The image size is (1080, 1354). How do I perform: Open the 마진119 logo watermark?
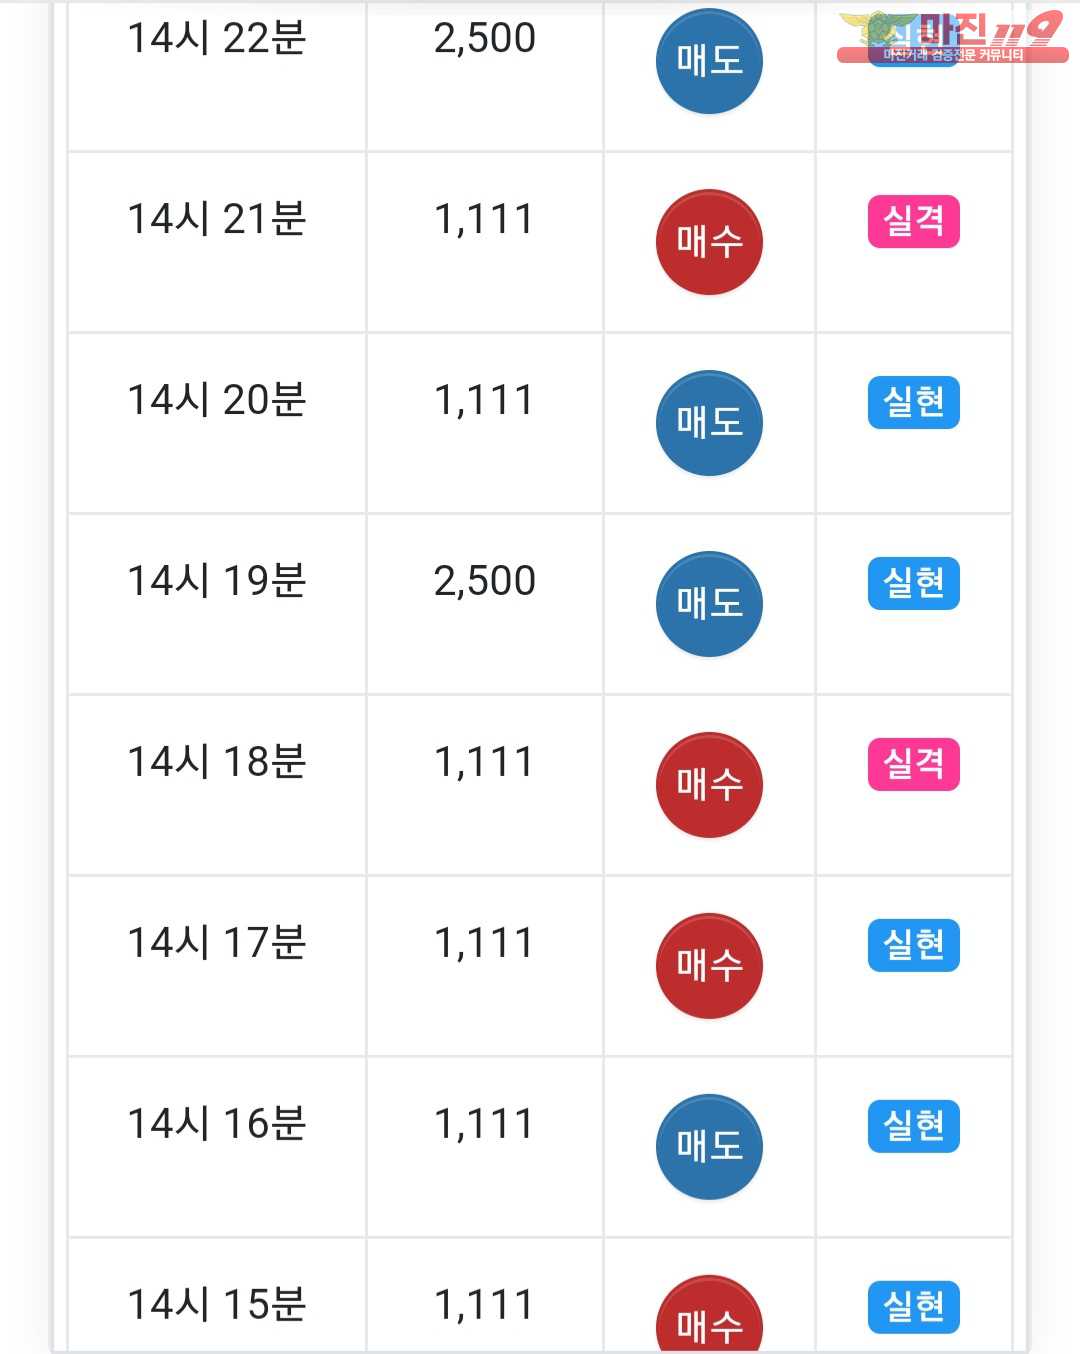[952, 37]
